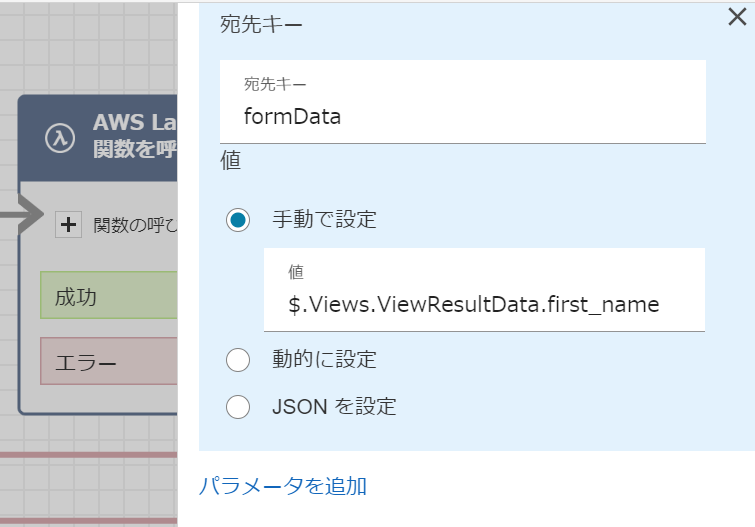Click the 値 field with $.Views.ViewResultData.first_name

pyautogui.click(x=484, y=305)
